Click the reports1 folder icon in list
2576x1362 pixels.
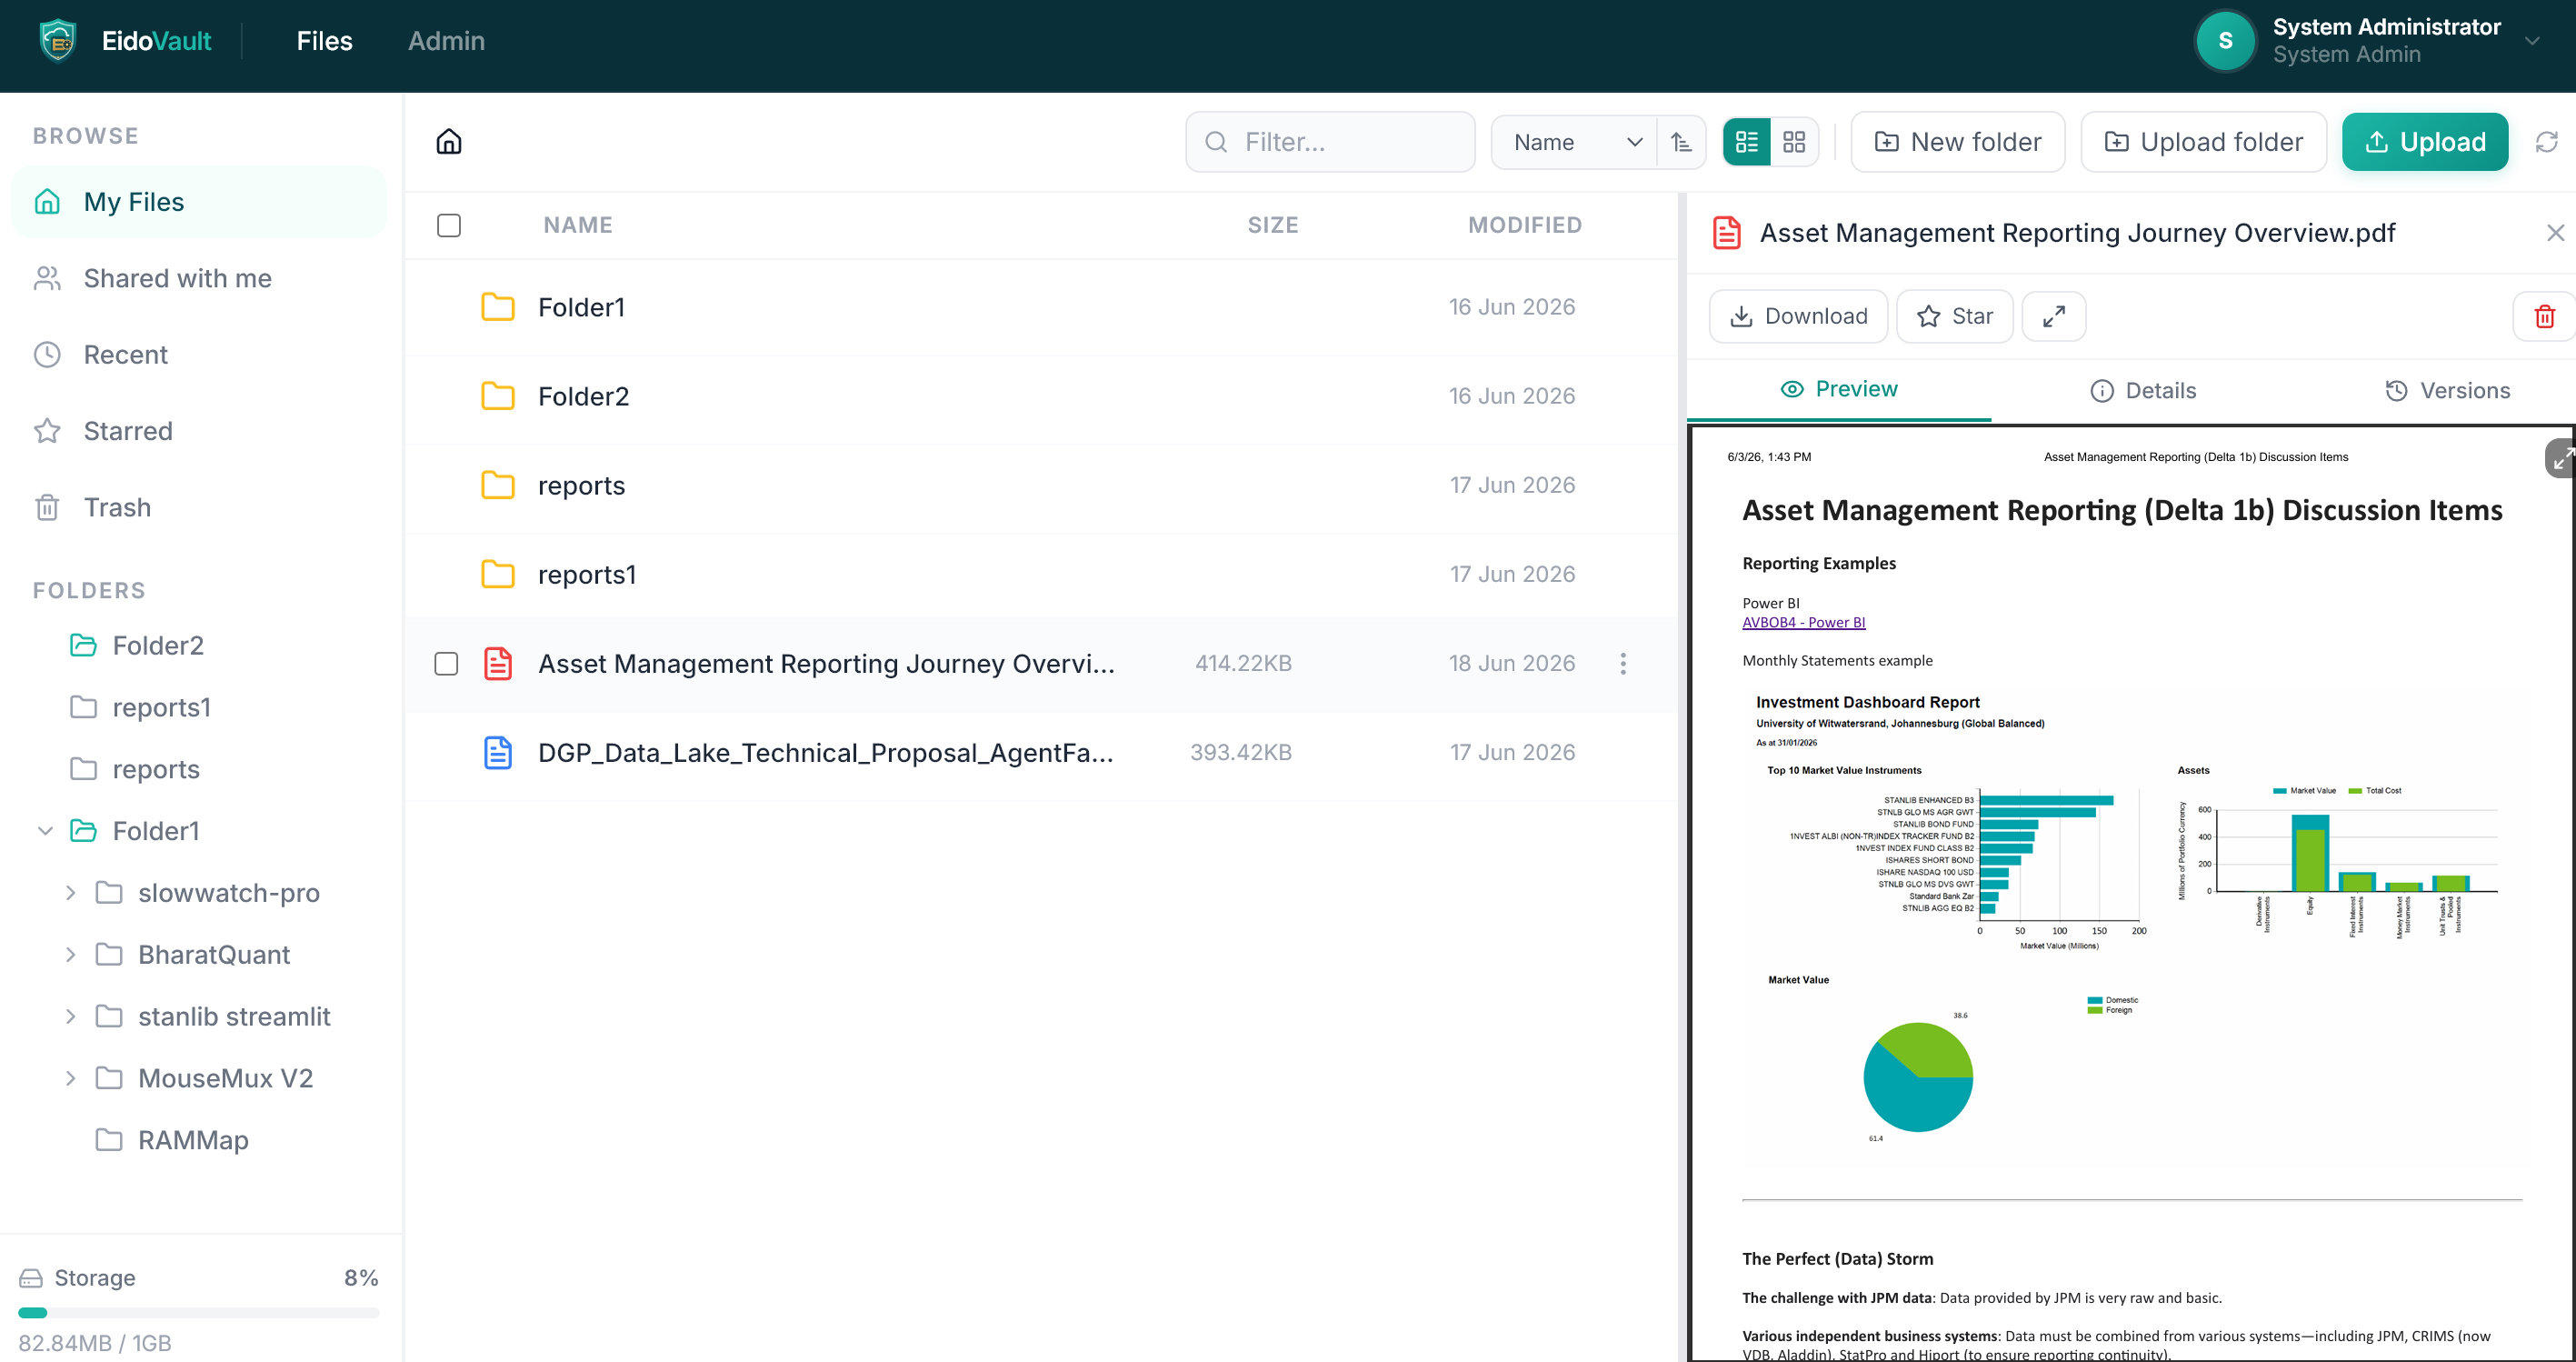tap(498, 574)
